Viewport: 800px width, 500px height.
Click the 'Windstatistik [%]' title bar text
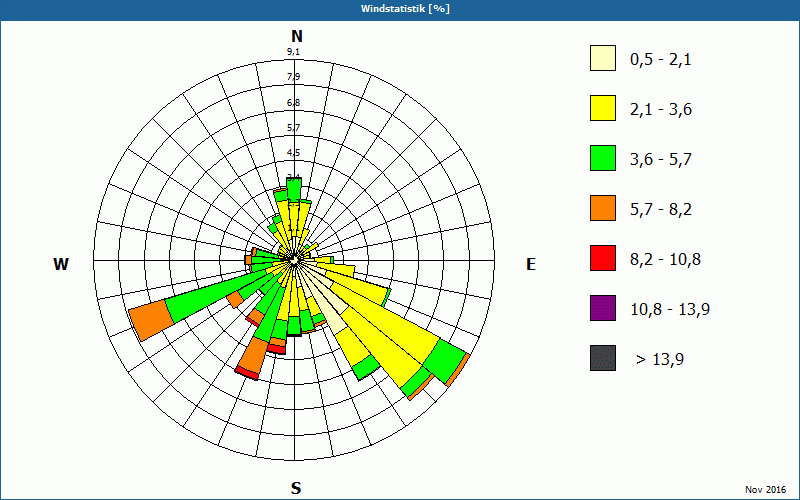coord(405,9)
